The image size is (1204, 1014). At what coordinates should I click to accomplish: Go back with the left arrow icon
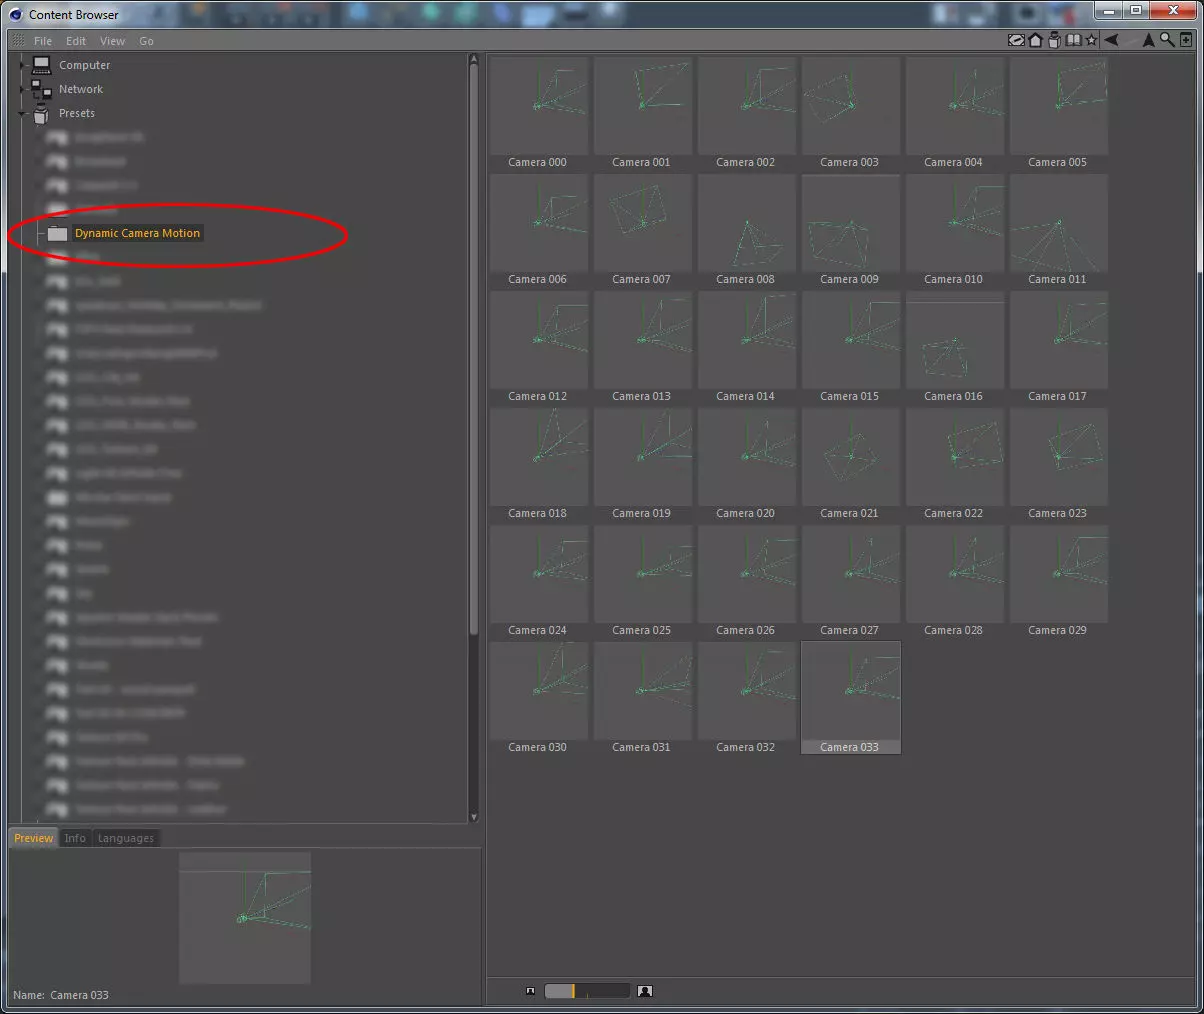tap(1111, 41)
